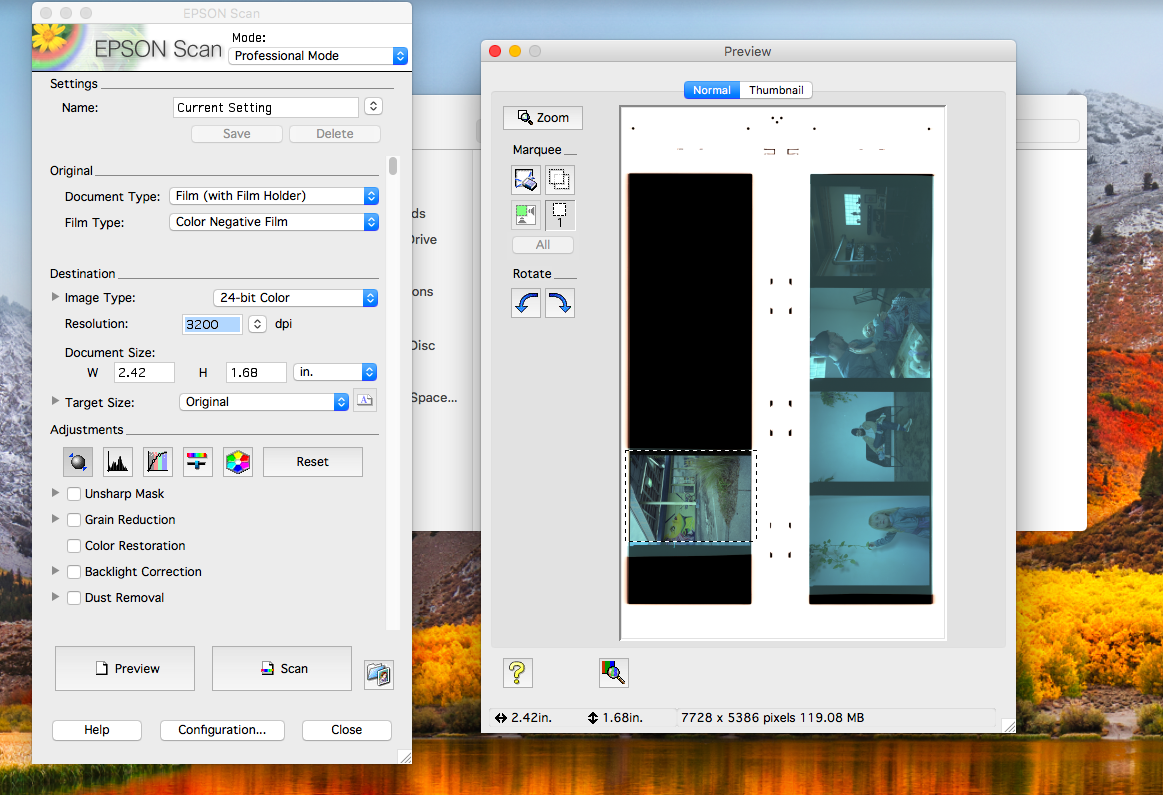
Task: Select the Normal preview tab
Action: [712, 90]
